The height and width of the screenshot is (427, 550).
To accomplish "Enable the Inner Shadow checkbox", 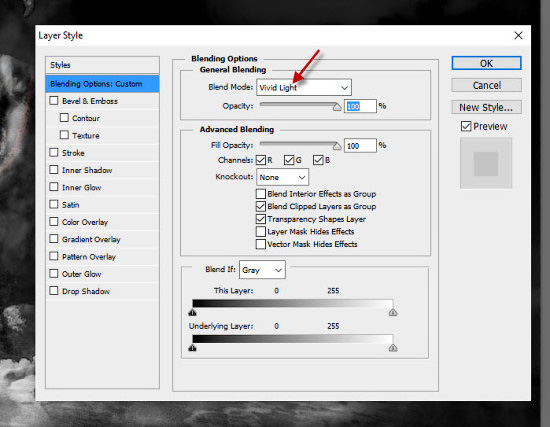I will [x=54, y=170].
